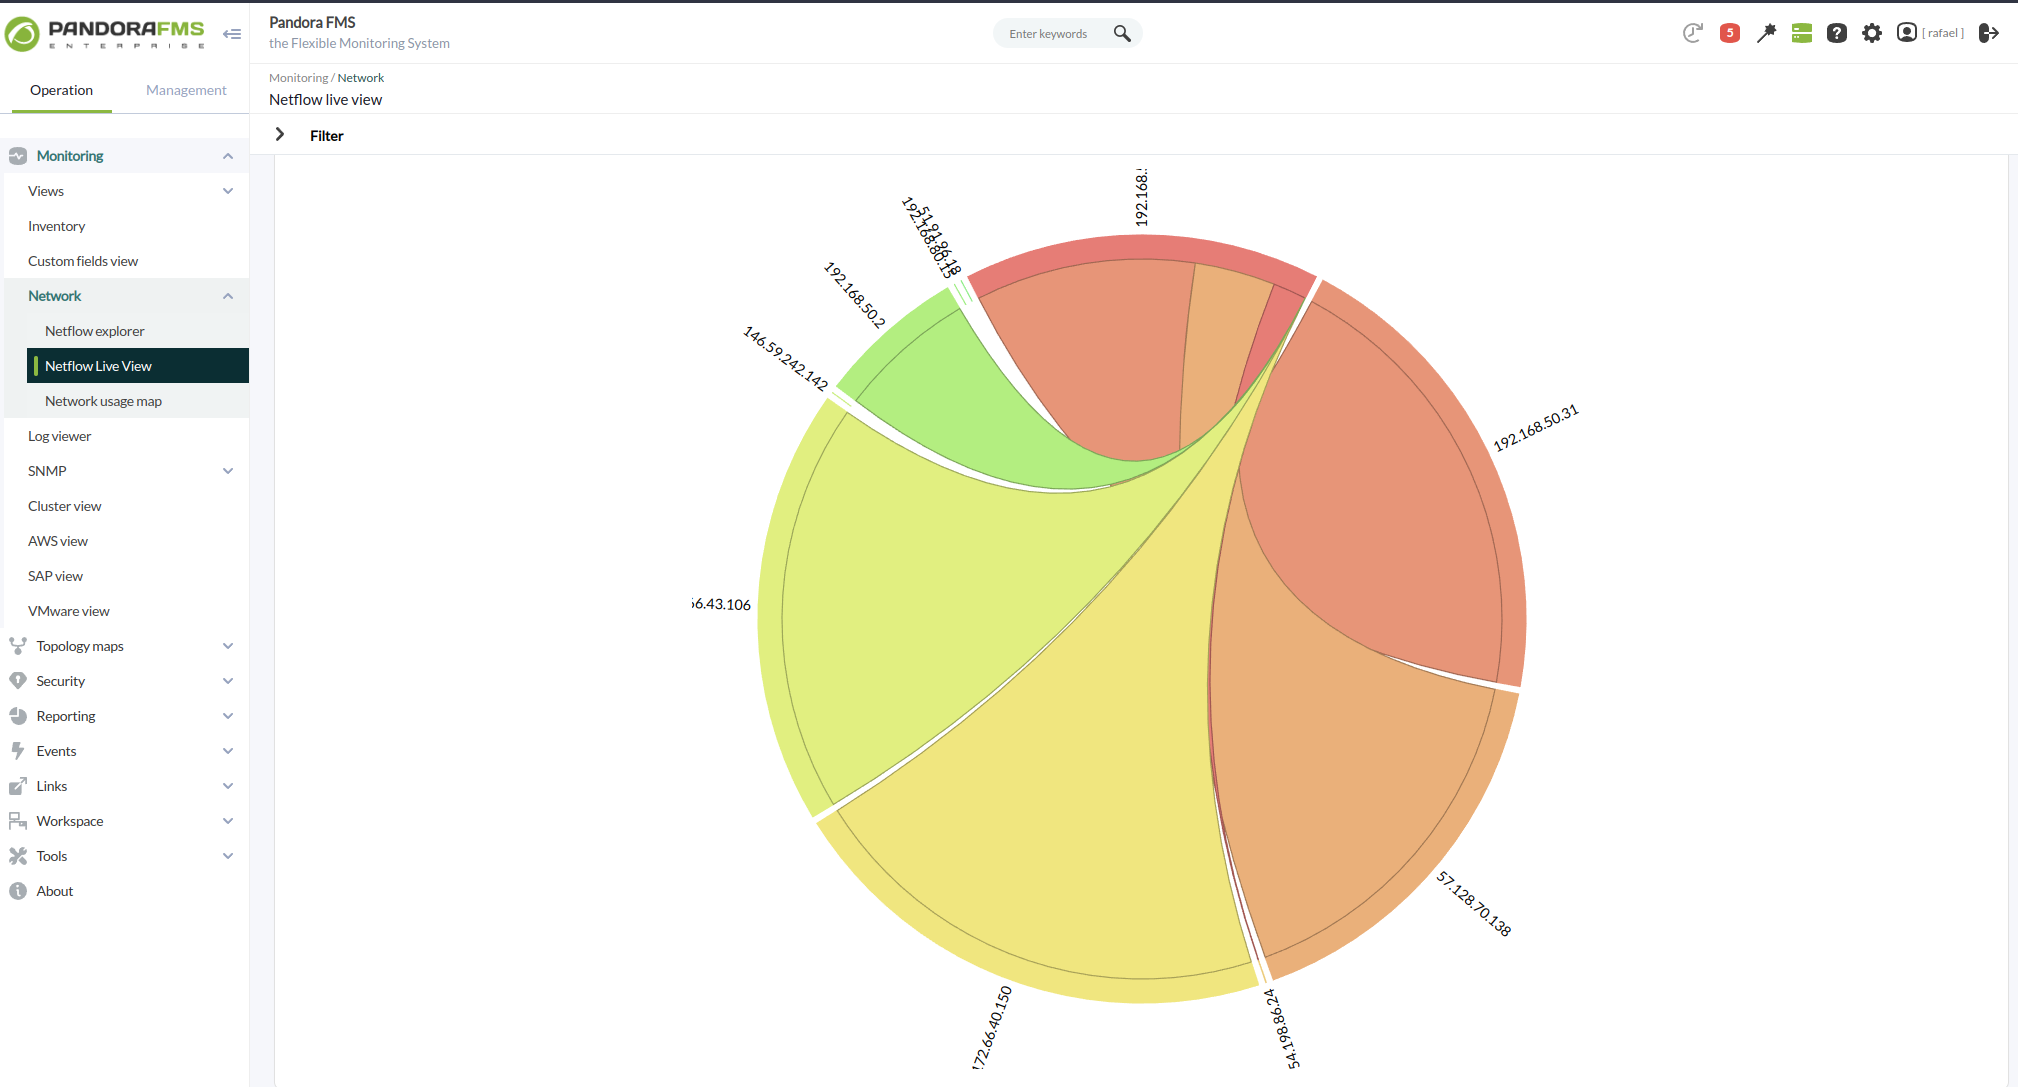Viewport: 2018px width, 1087px height.
Task: Select the Operation tab
Action: (59, 90)
